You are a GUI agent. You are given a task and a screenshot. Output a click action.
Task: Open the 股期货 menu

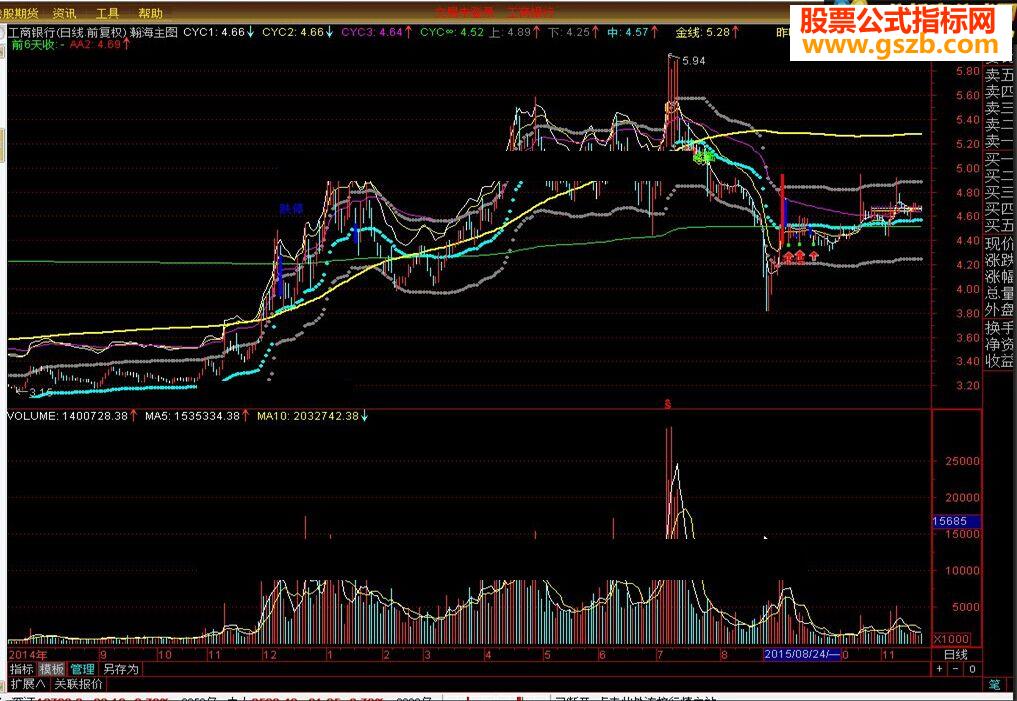pyautogui.click(x=18, y=13)
